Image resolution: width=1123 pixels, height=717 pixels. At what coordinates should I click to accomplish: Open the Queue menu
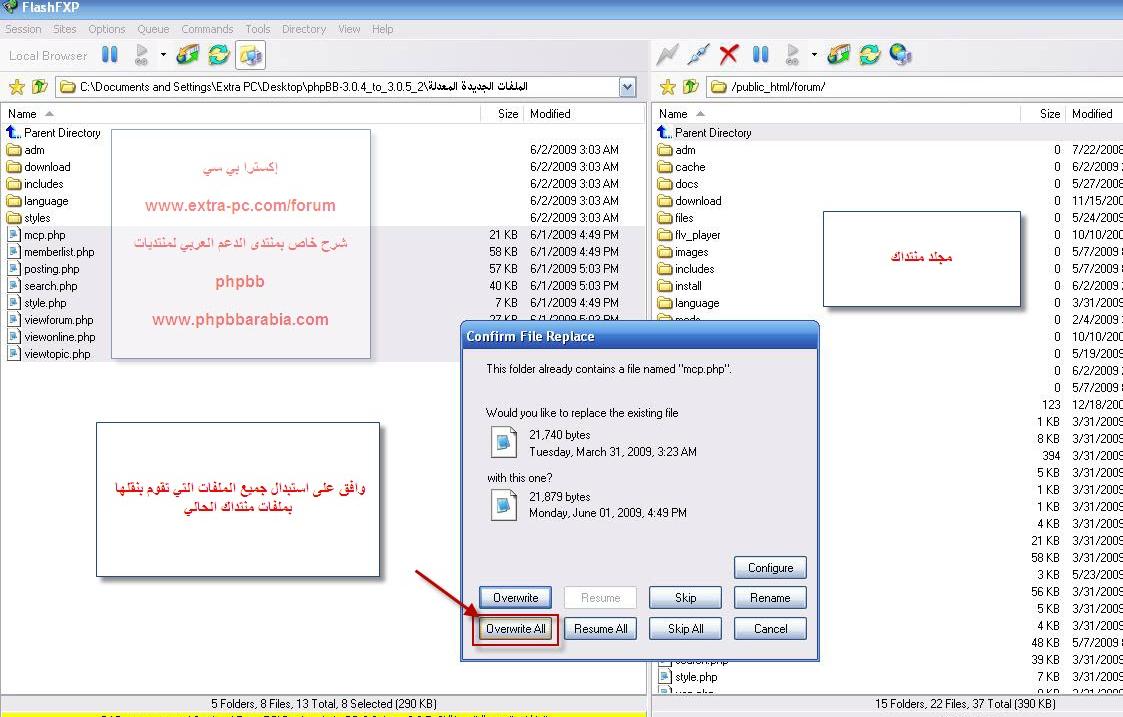(153, 29)
